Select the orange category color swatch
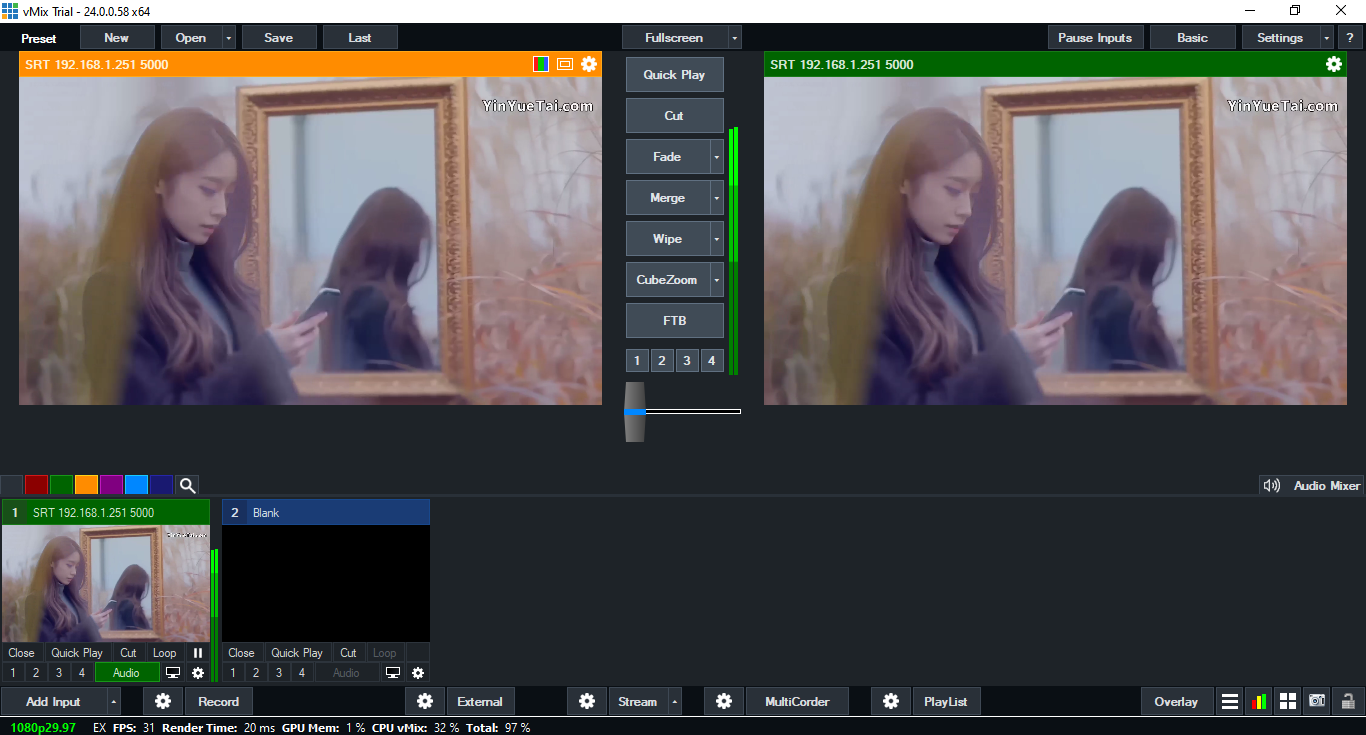1366x735 pixels. [87, 485]
